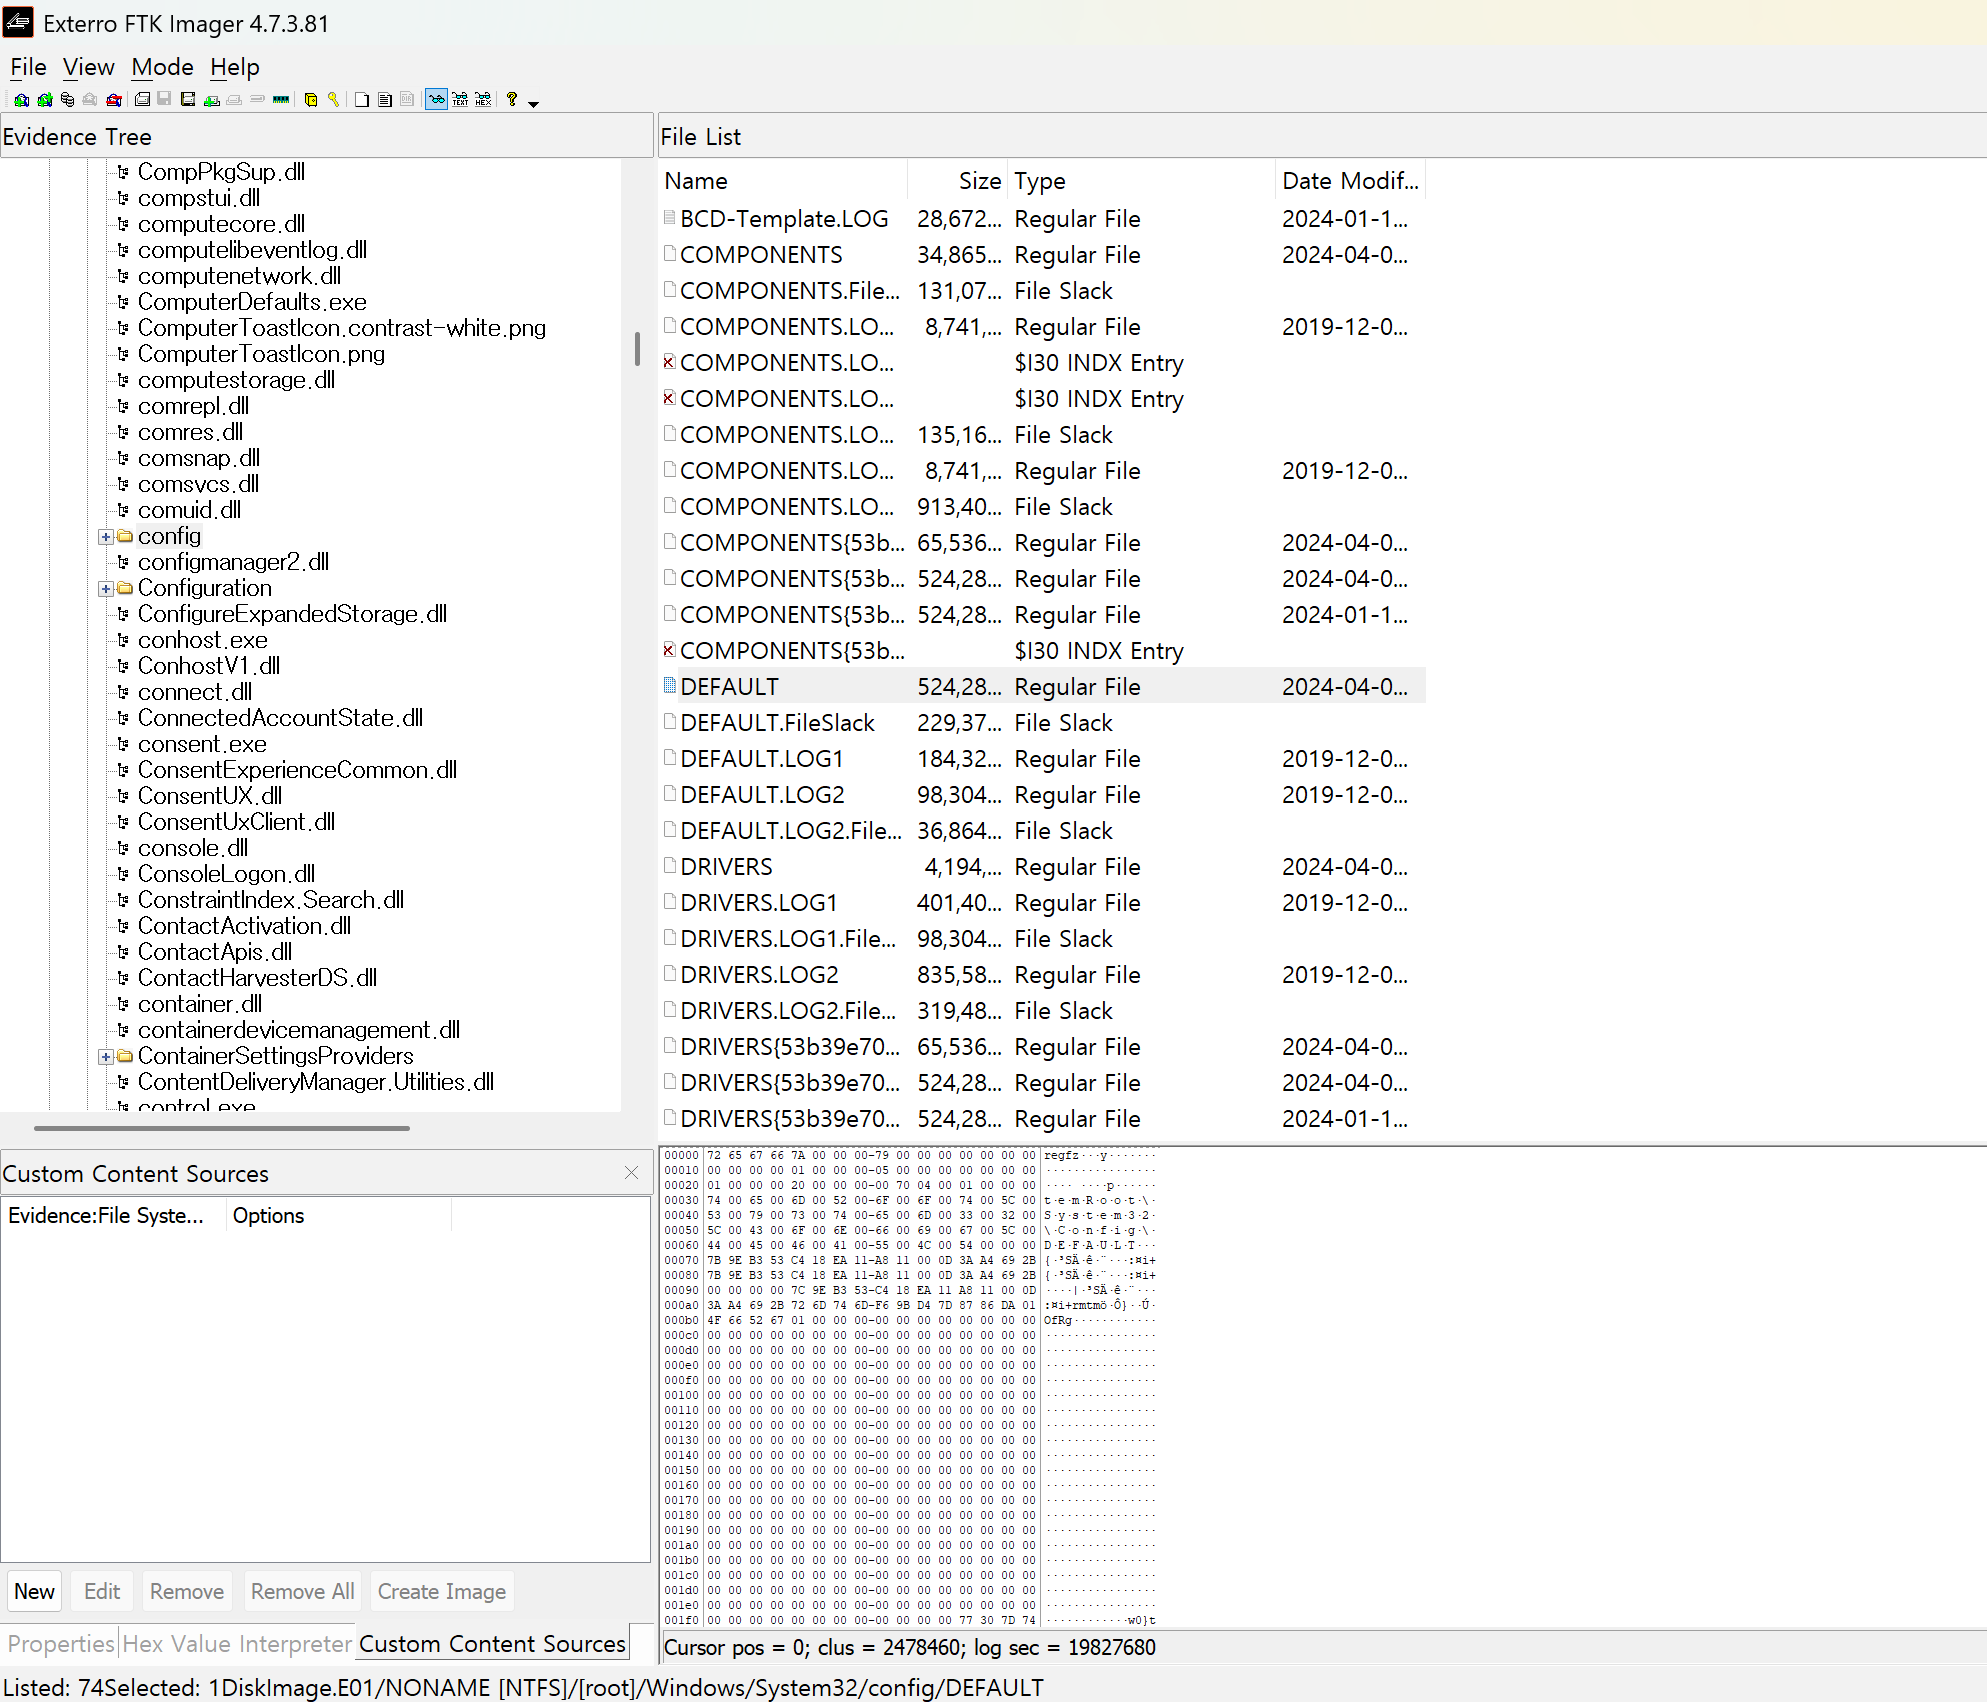Click the Capture Memory icon

[x=281, y=100]
